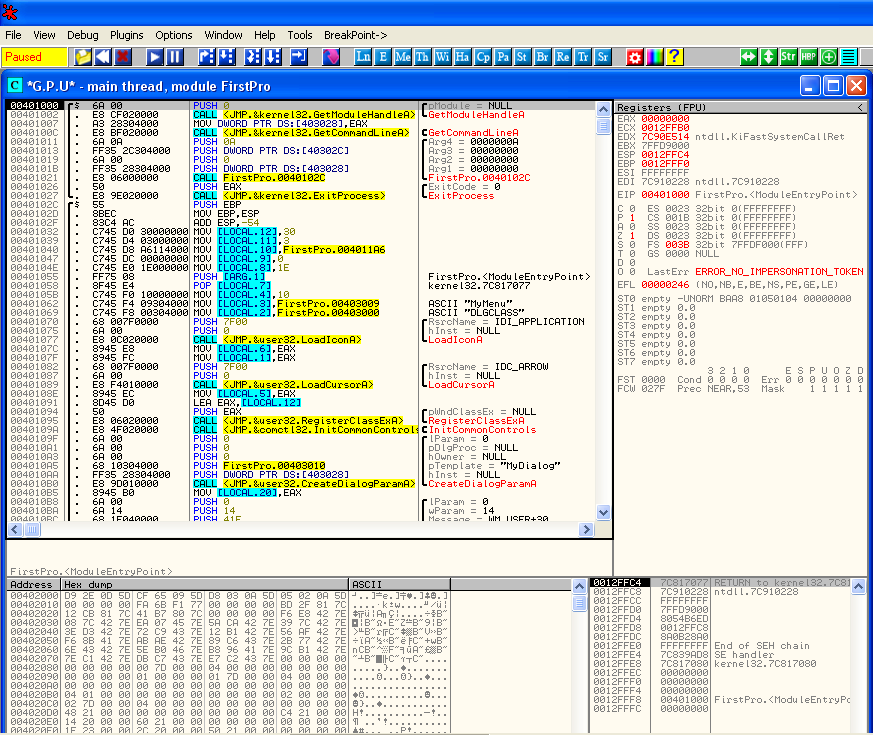
Task: Click disassembly horizontal scrollbar right arrow
Action: 586,530
